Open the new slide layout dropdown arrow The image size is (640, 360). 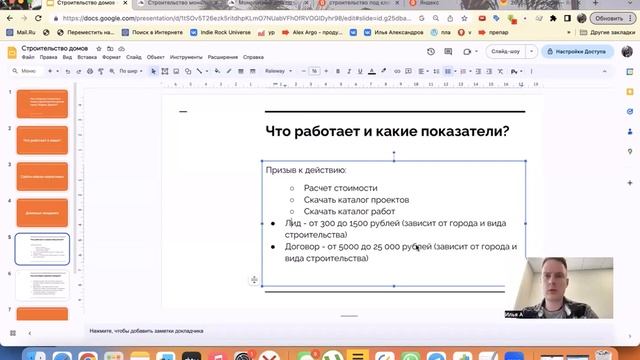(x=58, y=71)
